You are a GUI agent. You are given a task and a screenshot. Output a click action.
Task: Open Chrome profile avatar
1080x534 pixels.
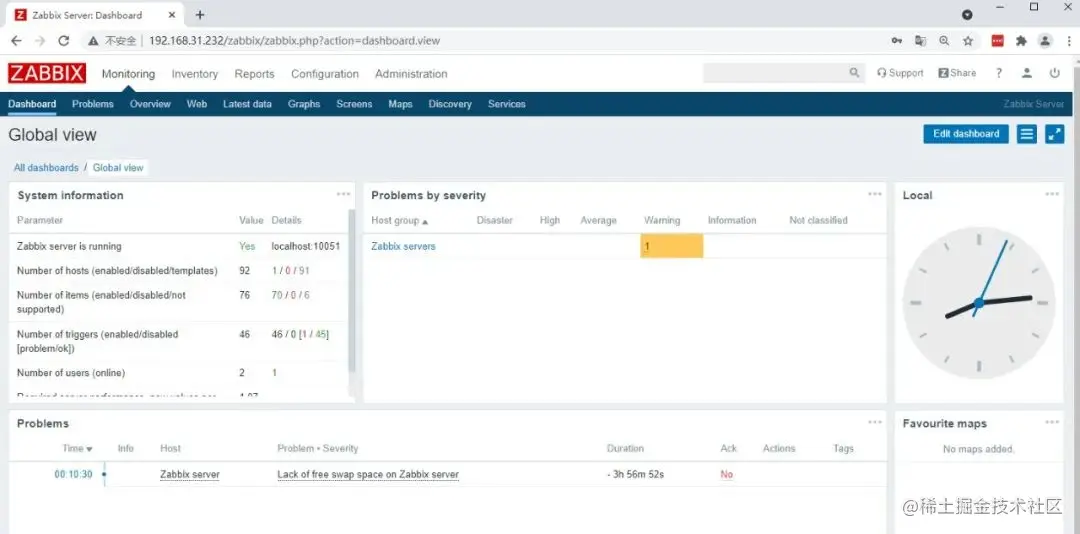tap(1046, 41)
